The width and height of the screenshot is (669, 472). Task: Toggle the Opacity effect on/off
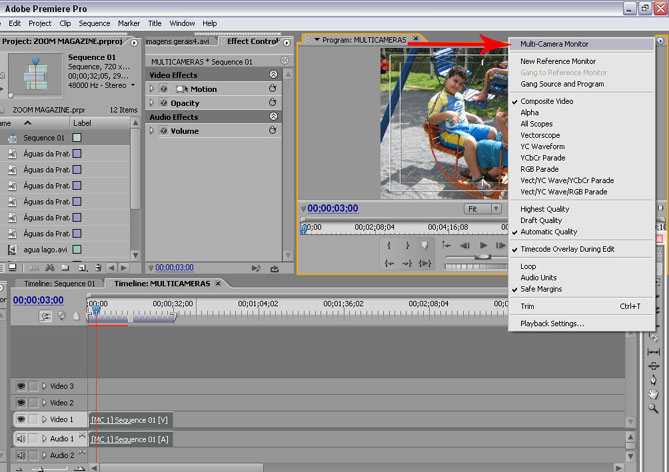point(163,103)
